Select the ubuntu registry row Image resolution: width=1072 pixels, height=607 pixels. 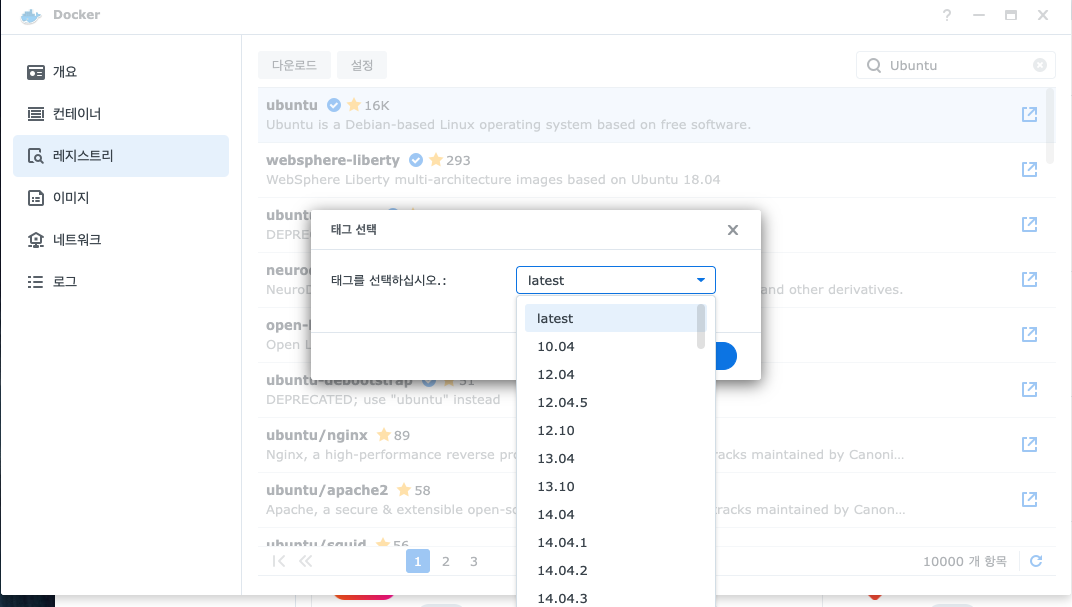tap(655, 115)
